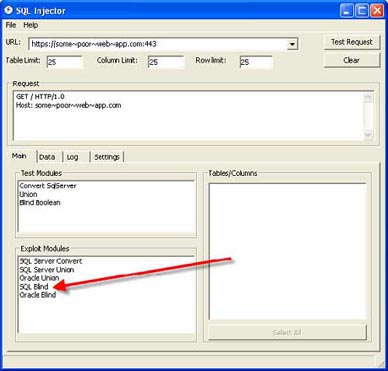Click the Request box scroll up arrow

coord(368,97)
